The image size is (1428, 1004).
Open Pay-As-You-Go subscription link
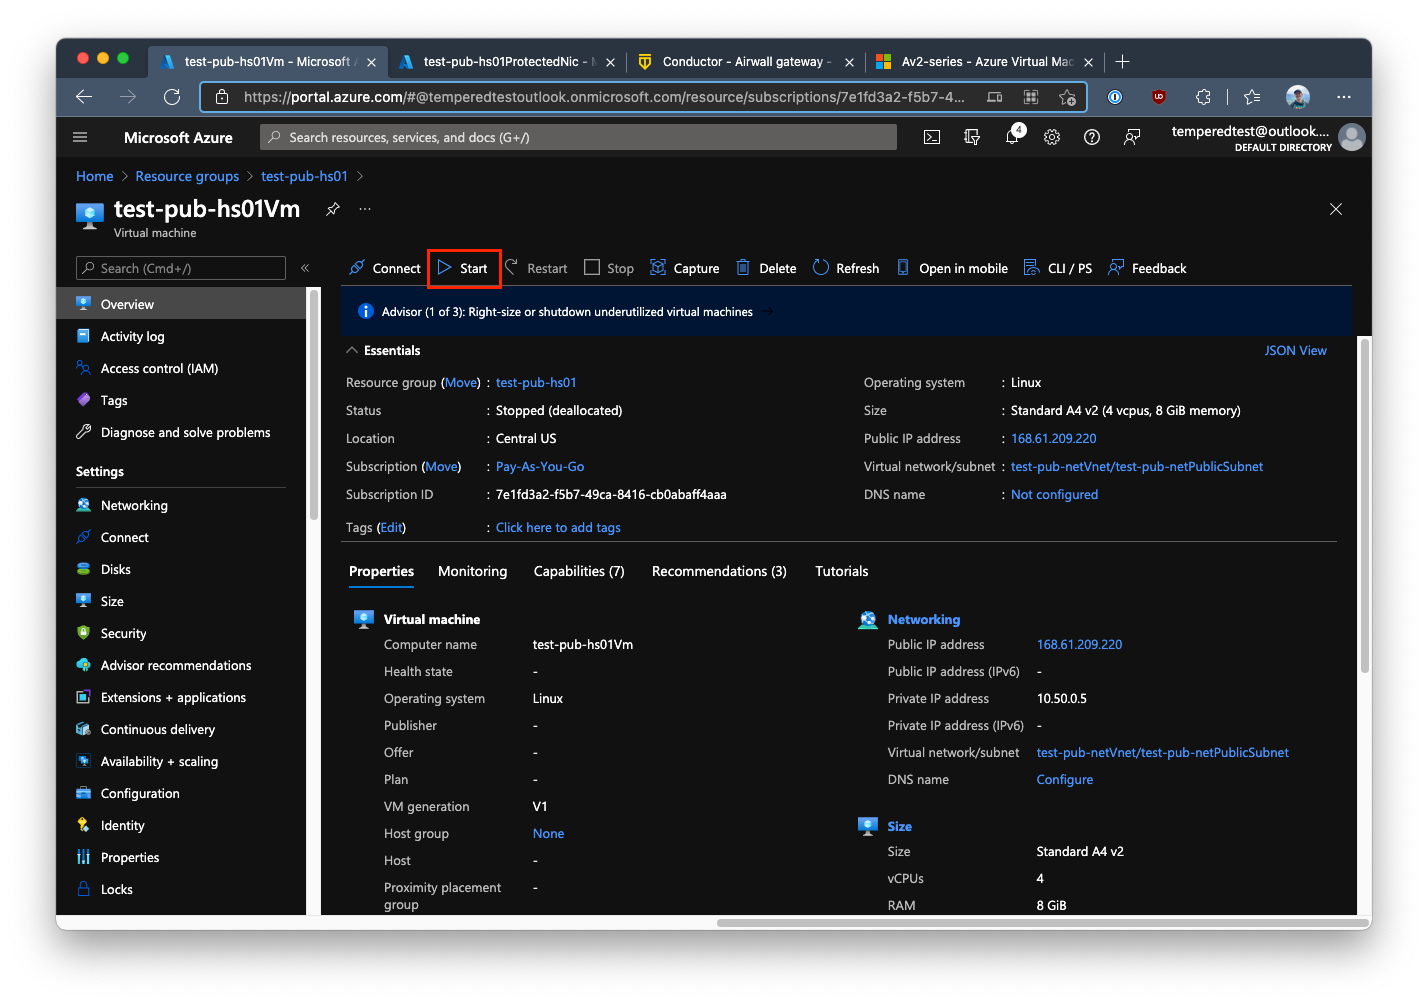point(540,466)
